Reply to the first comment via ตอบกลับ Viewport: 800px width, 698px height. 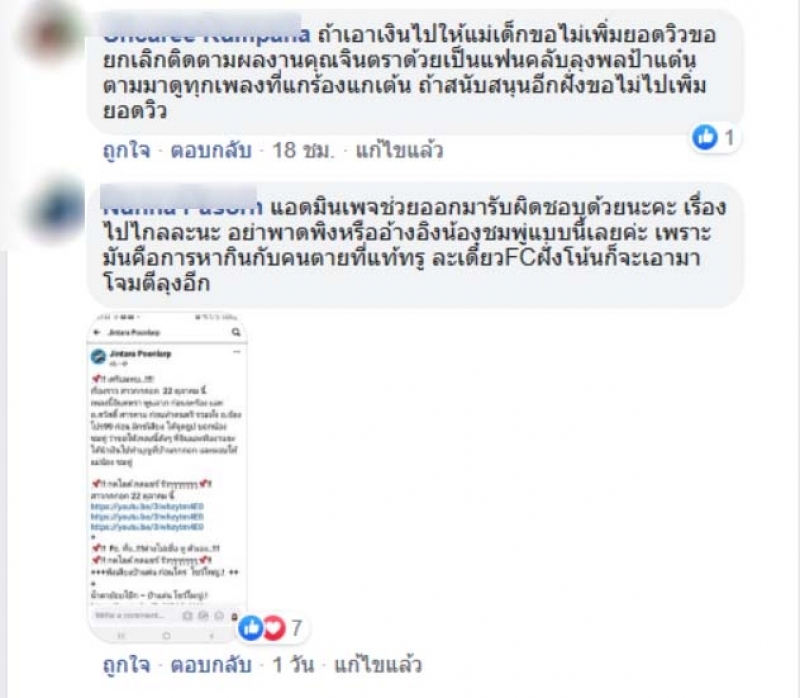[211, 151]
